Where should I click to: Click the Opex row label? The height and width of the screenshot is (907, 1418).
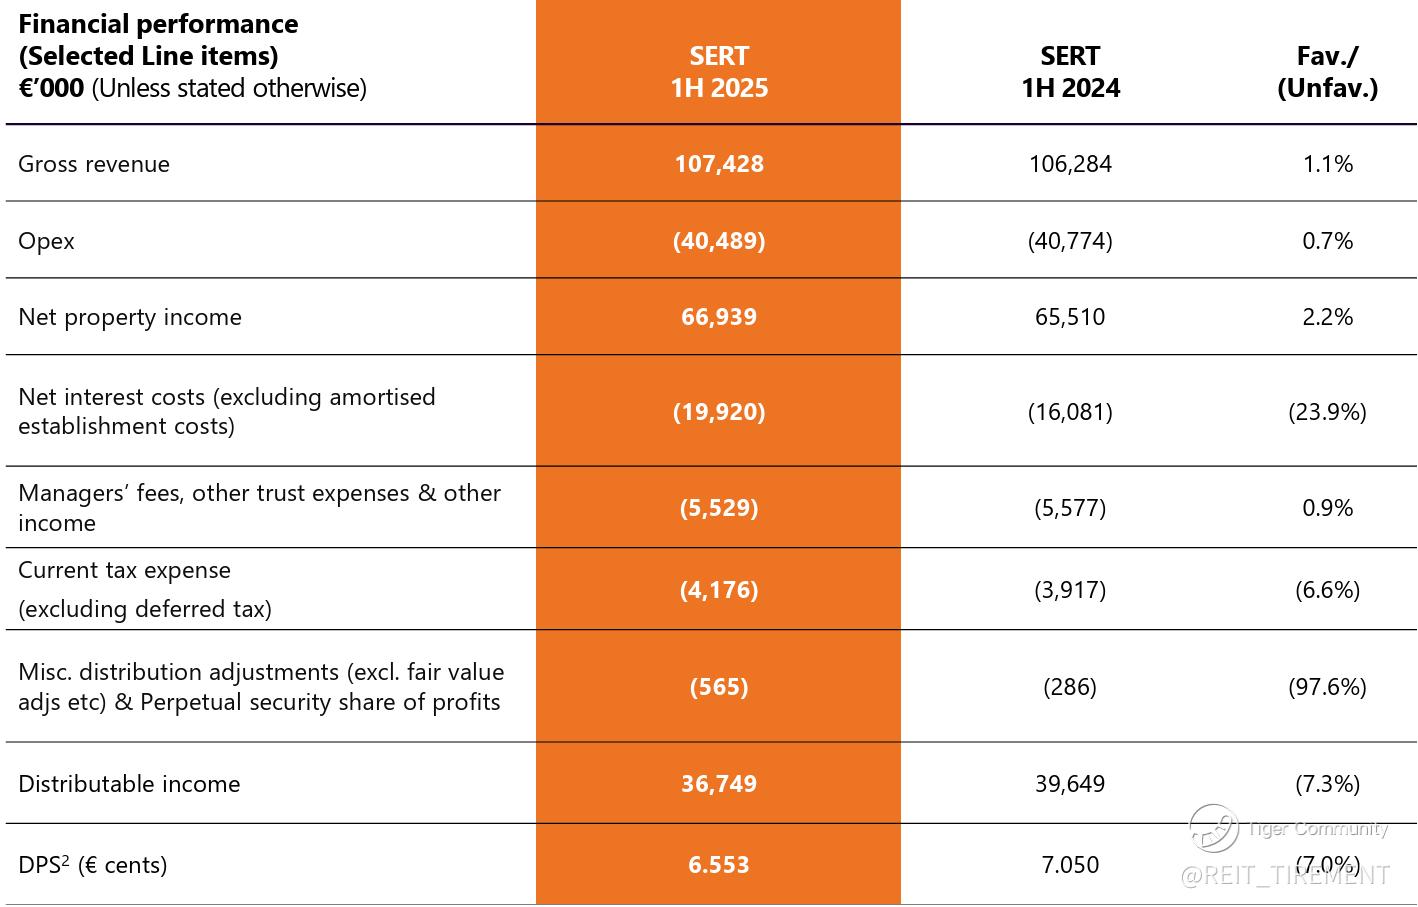point(46,241)
